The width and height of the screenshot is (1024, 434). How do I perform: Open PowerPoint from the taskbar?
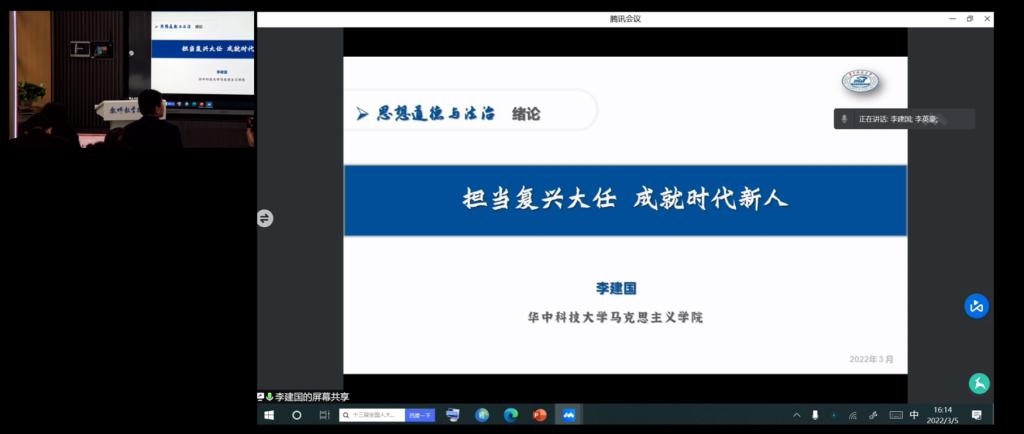540,415
